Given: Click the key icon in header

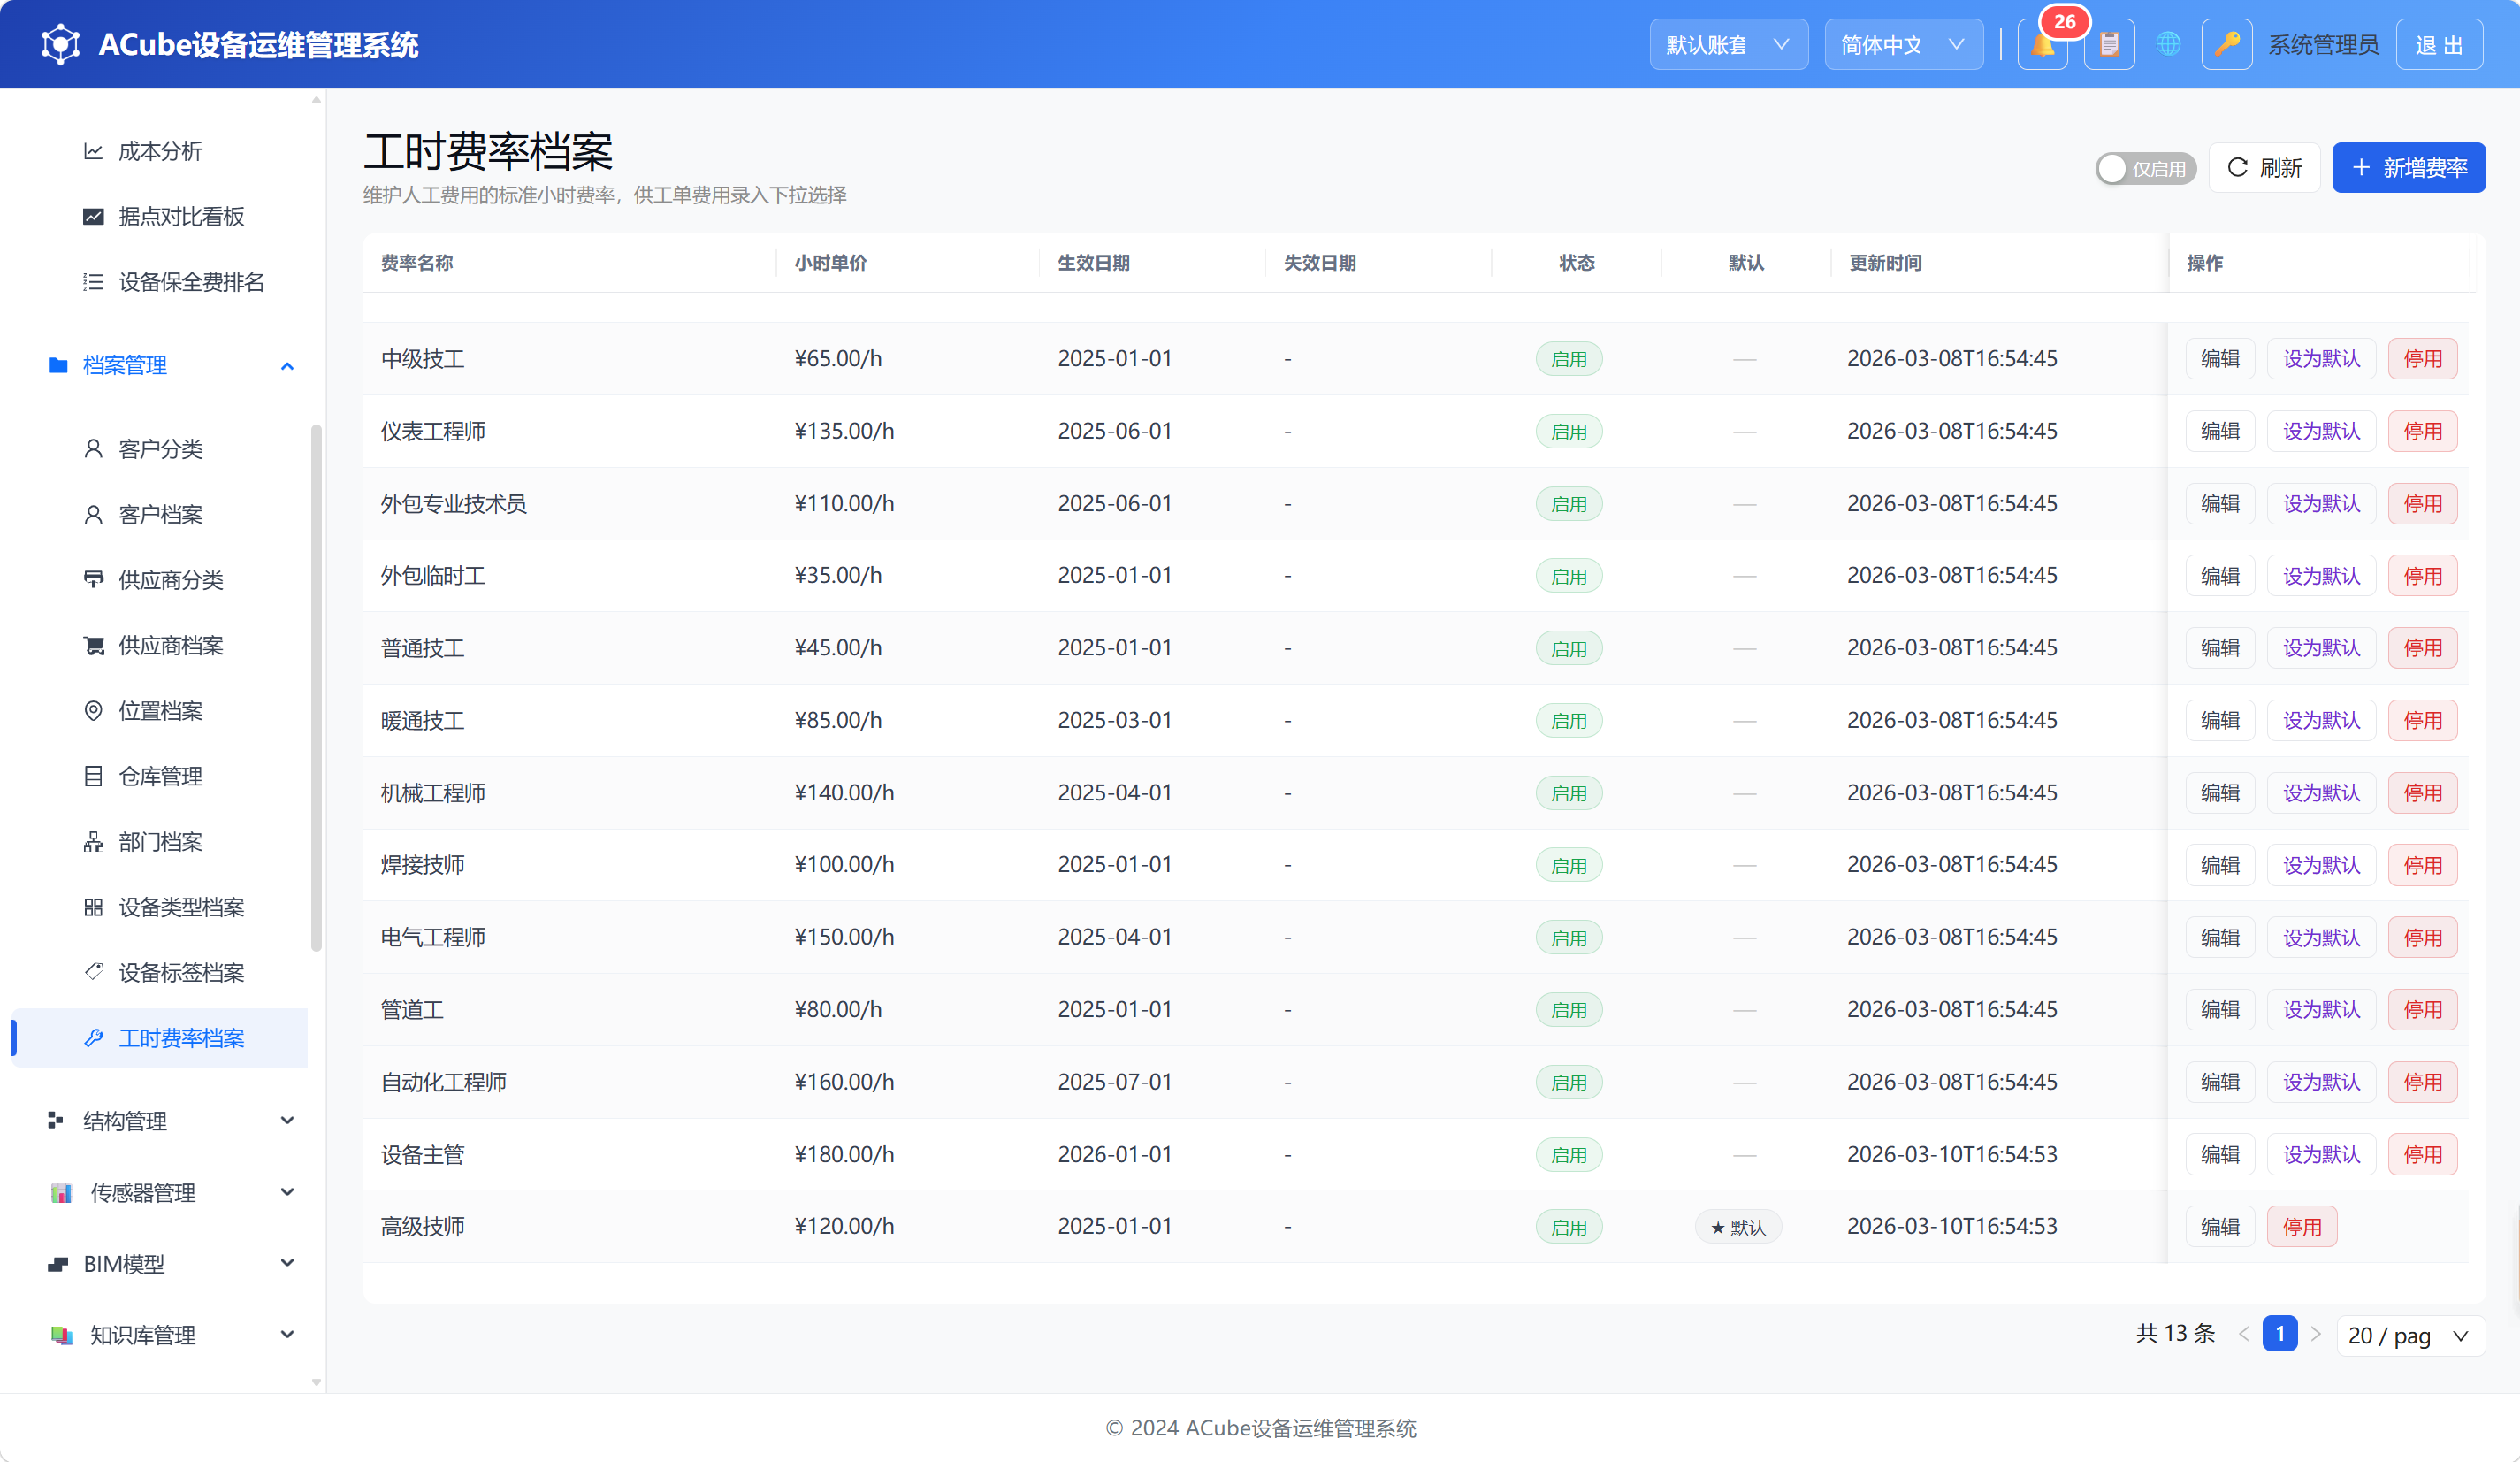Looking at the screenshot, I should [x=2226, y=45].
